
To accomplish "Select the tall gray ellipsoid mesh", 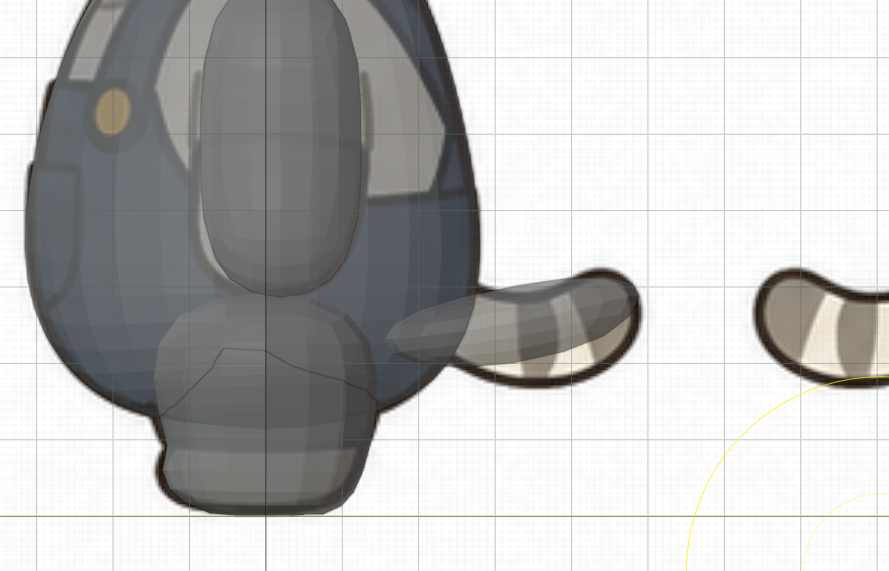I will [281, 147].
